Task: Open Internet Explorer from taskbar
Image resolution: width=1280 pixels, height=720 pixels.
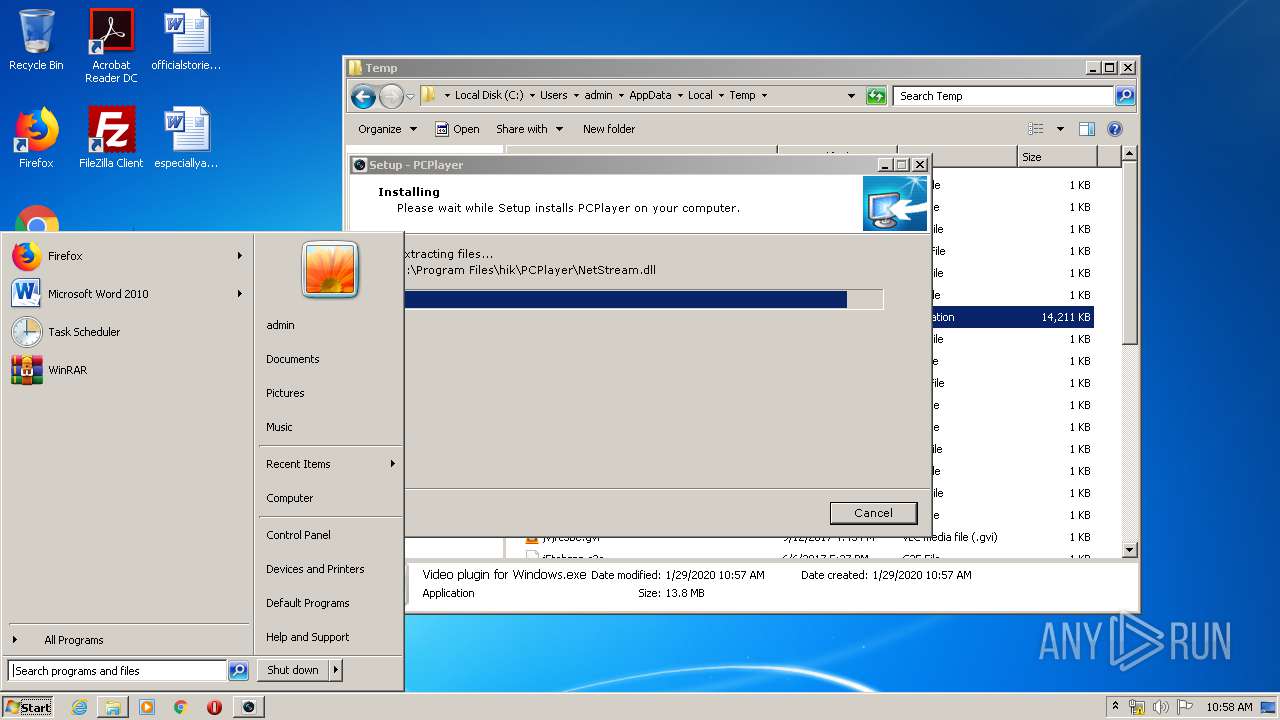Action: click(80, 707)
